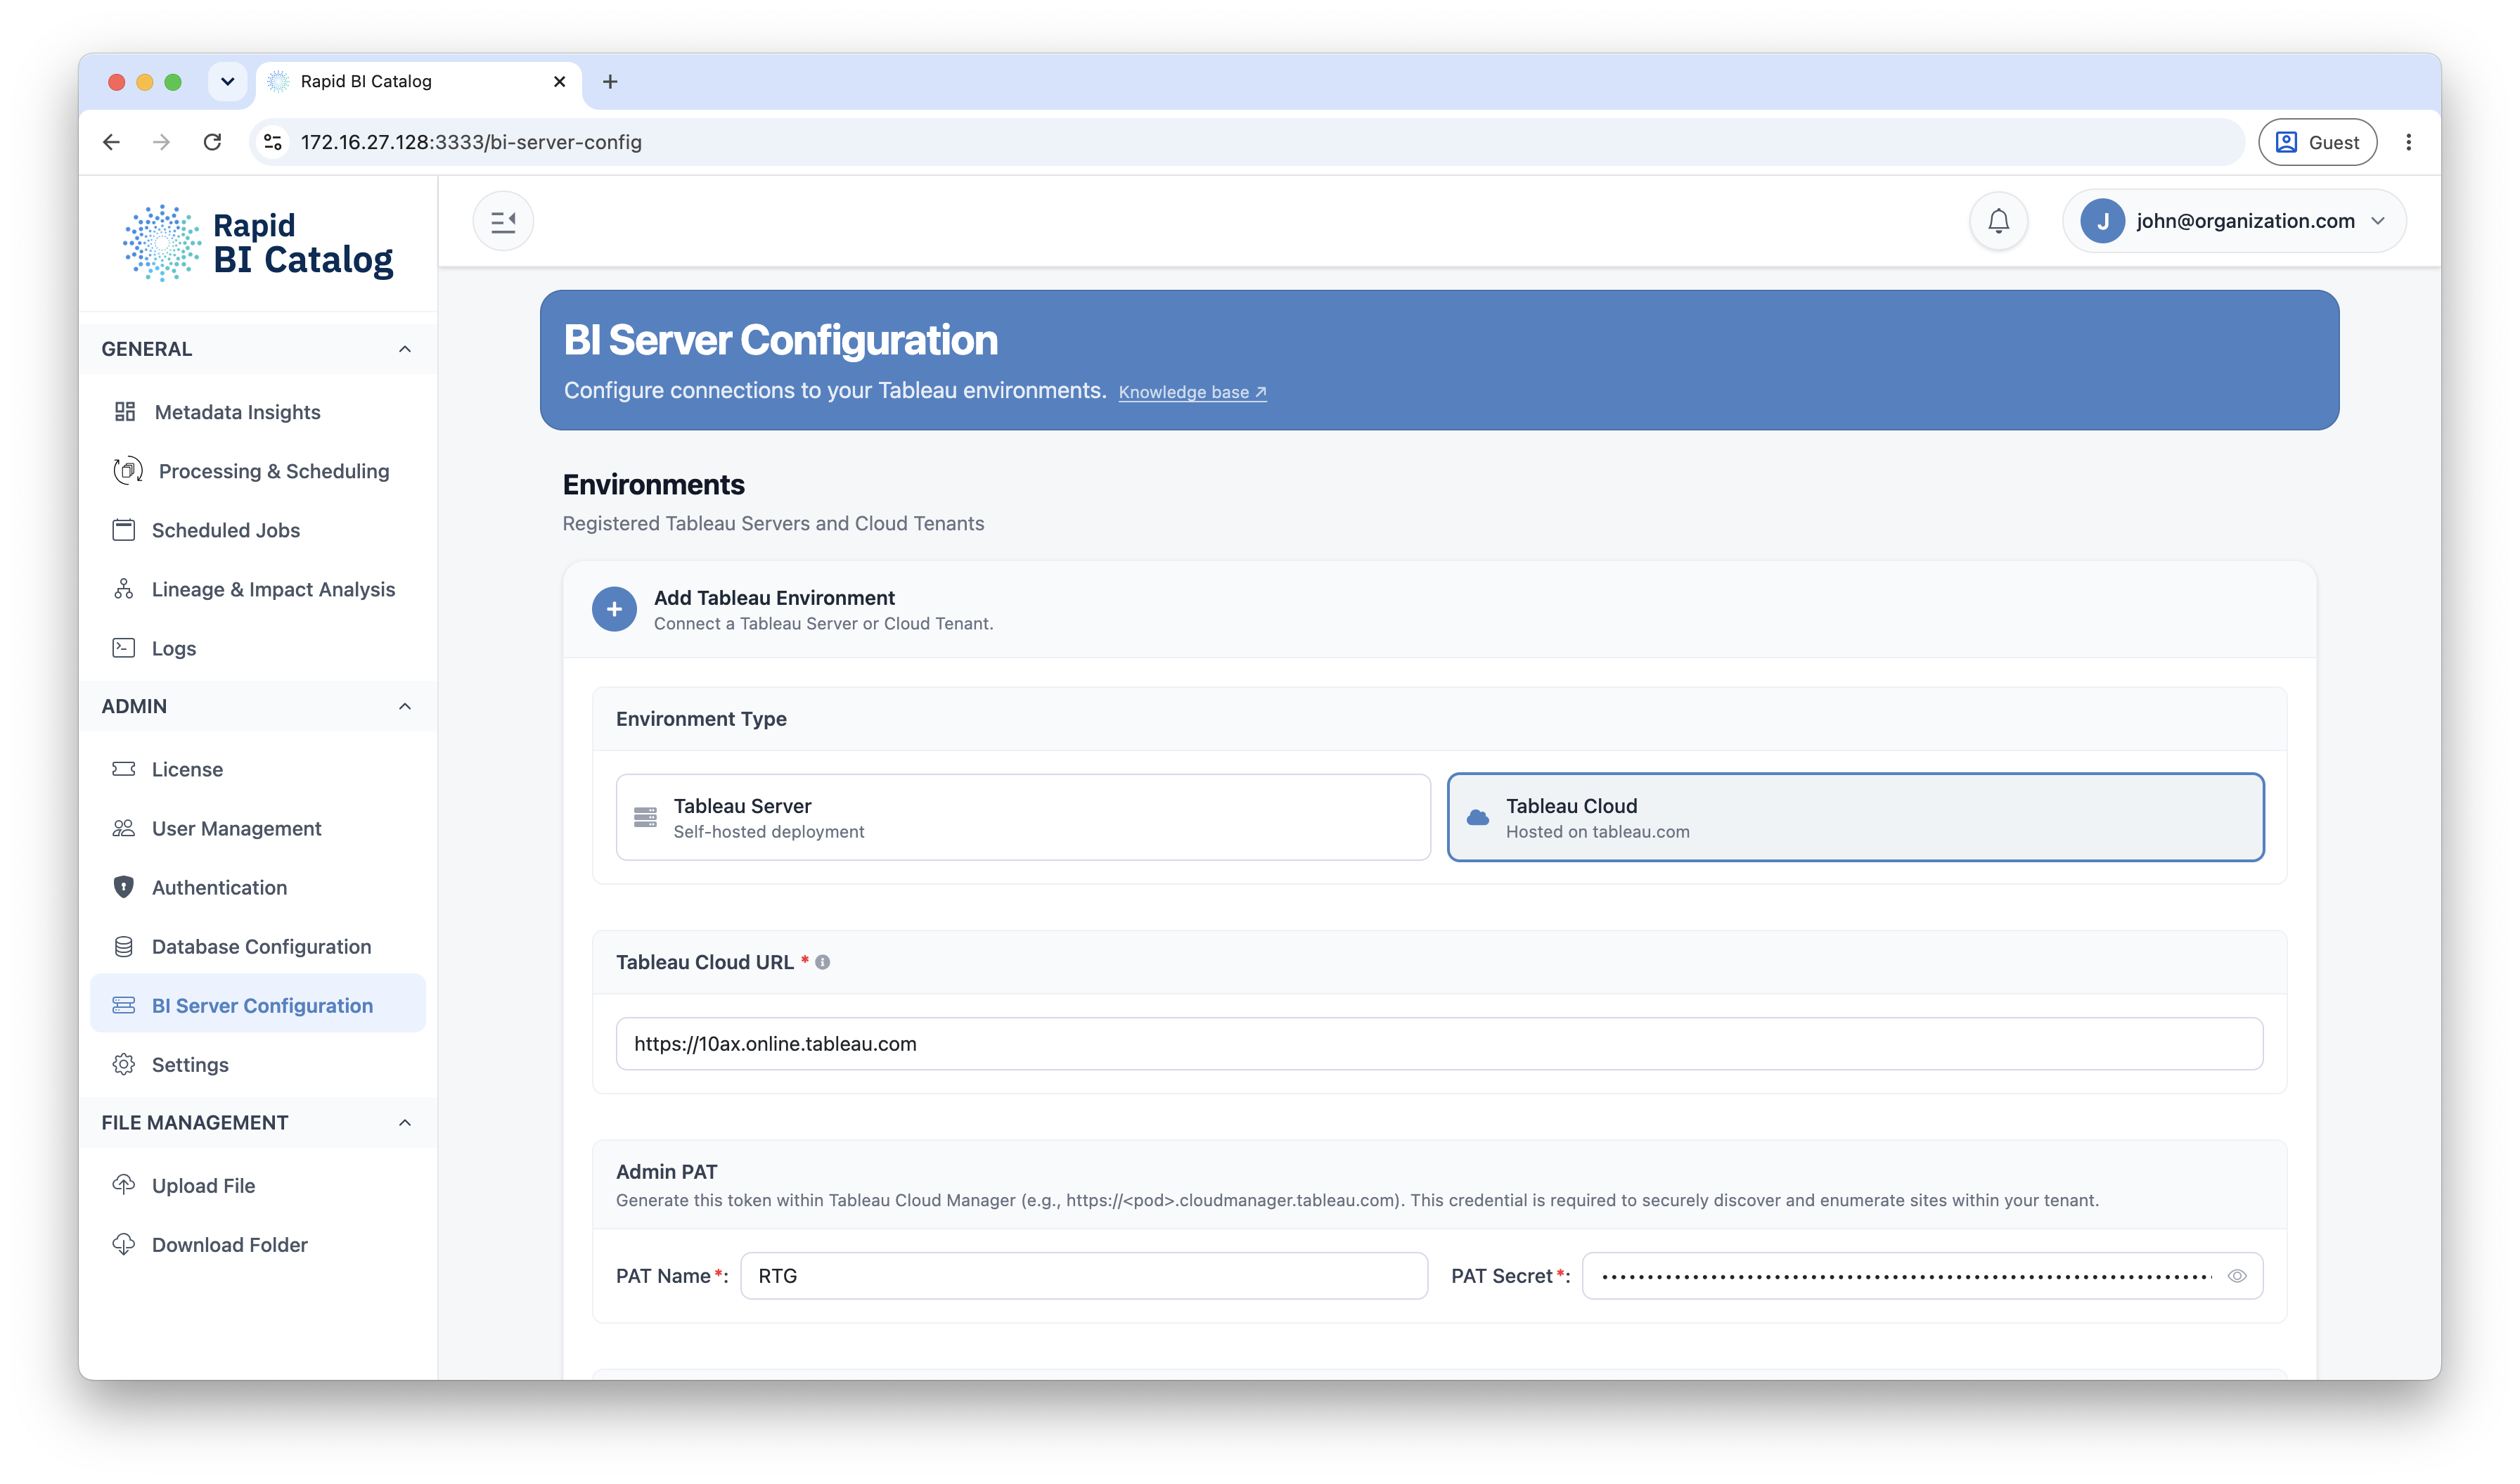Open the Logs page link
2520x1484 pixels.
258,648
